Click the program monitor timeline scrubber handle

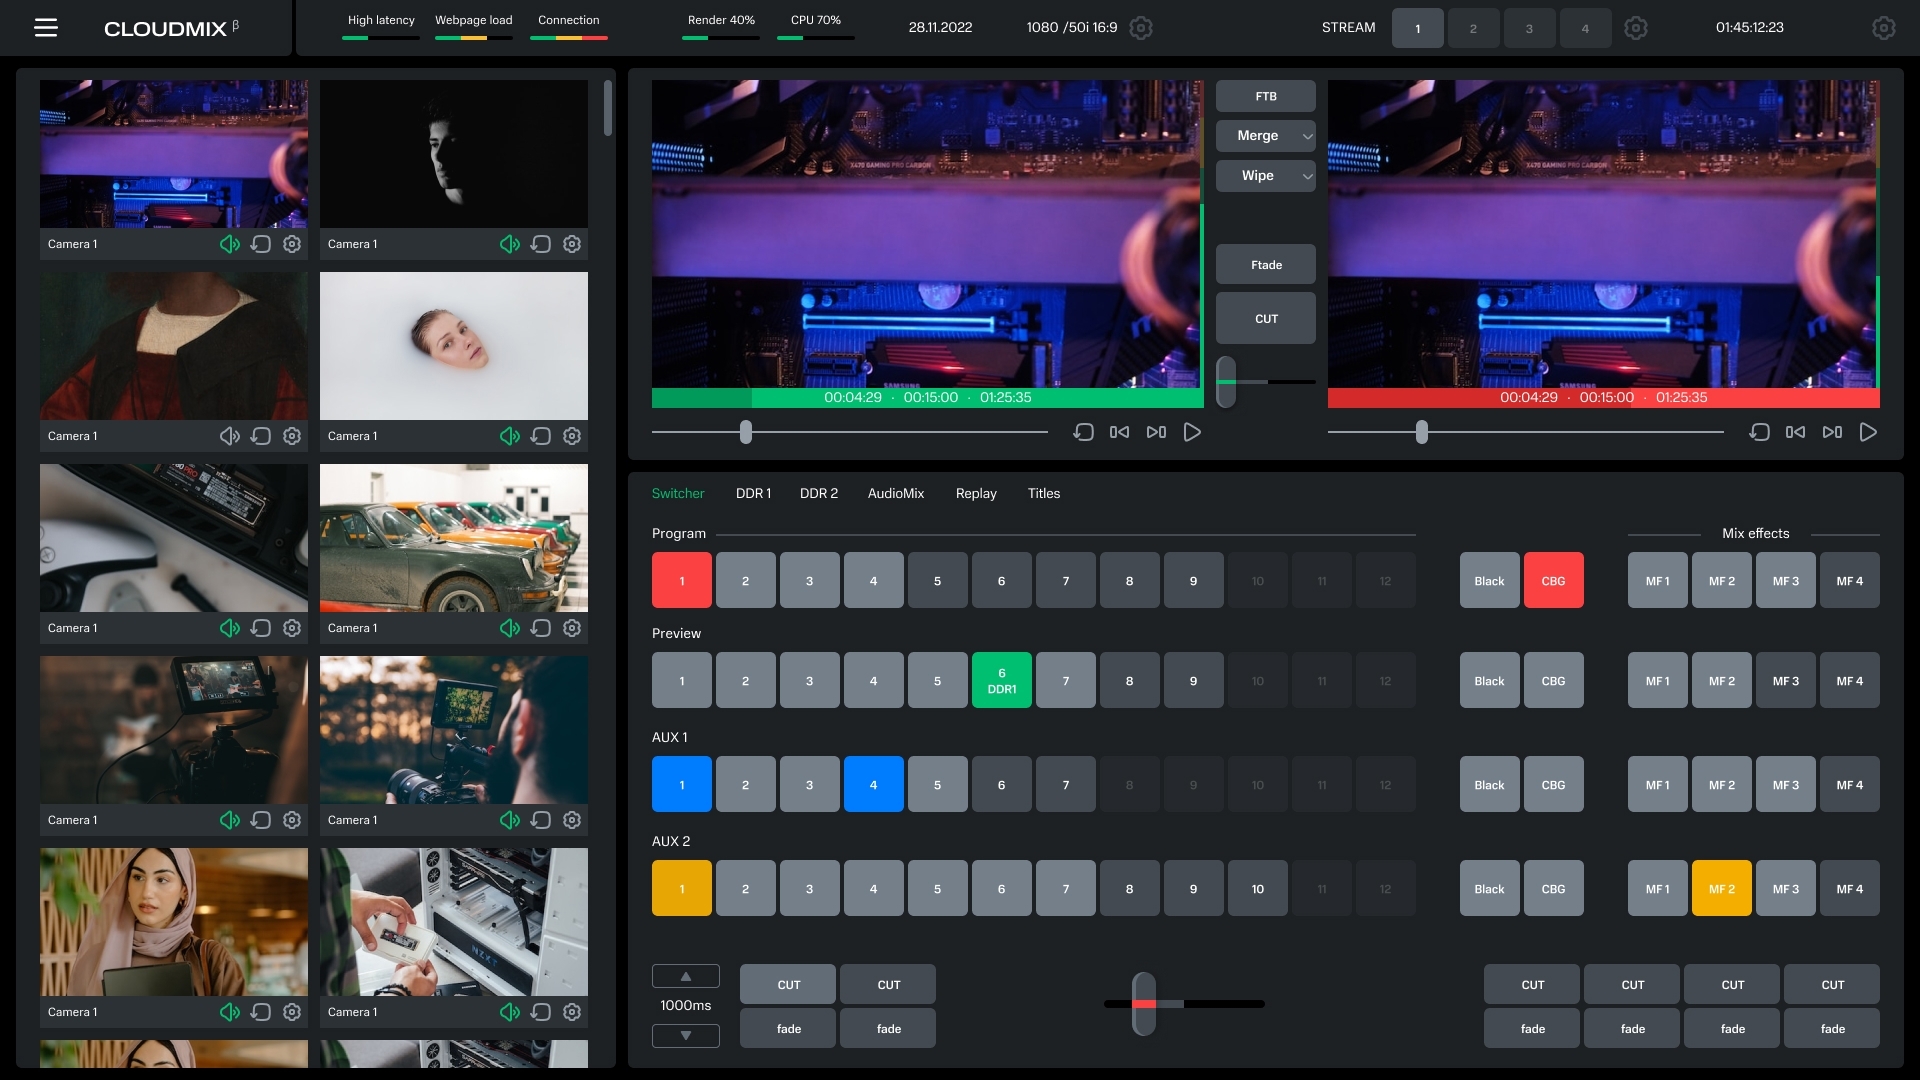(1421, 432)
